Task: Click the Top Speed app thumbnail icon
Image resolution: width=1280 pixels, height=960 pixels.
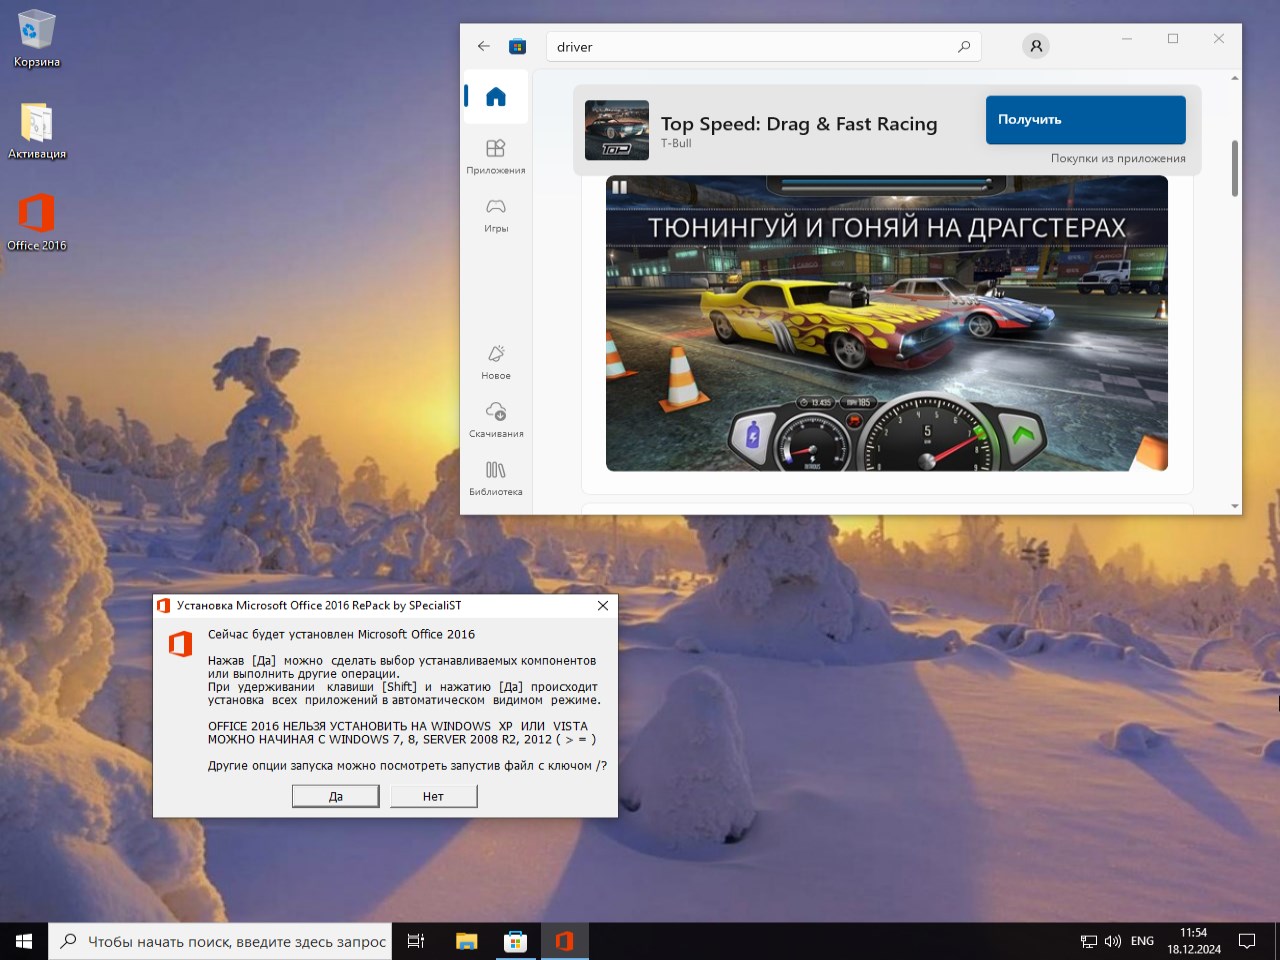Action: coord(617,131)
